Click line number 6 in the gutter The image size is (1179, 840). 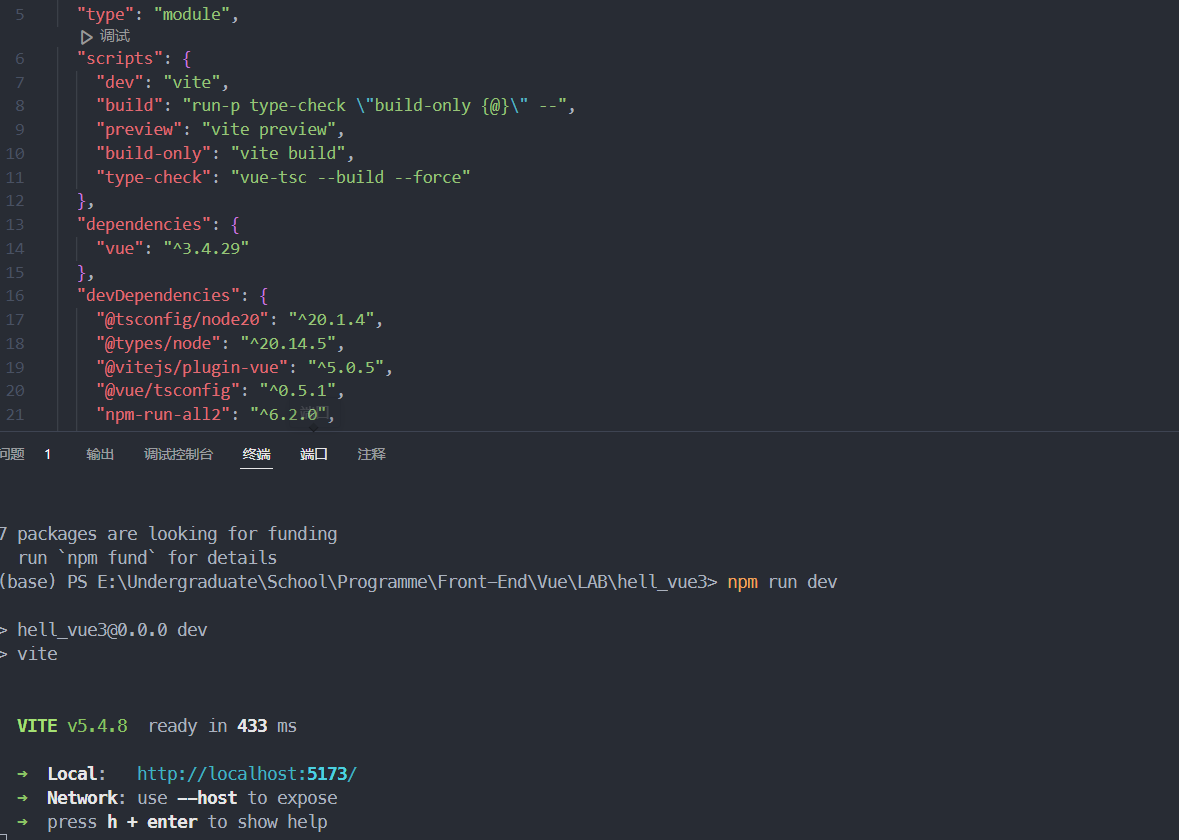click(20, 59)
